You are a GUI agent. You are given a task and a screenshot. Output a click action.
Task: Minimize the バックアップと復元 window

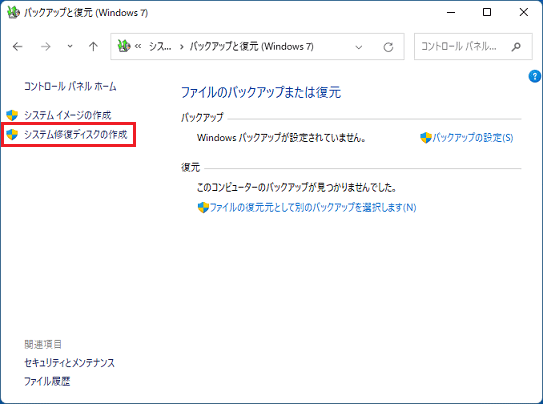point(451,12)
